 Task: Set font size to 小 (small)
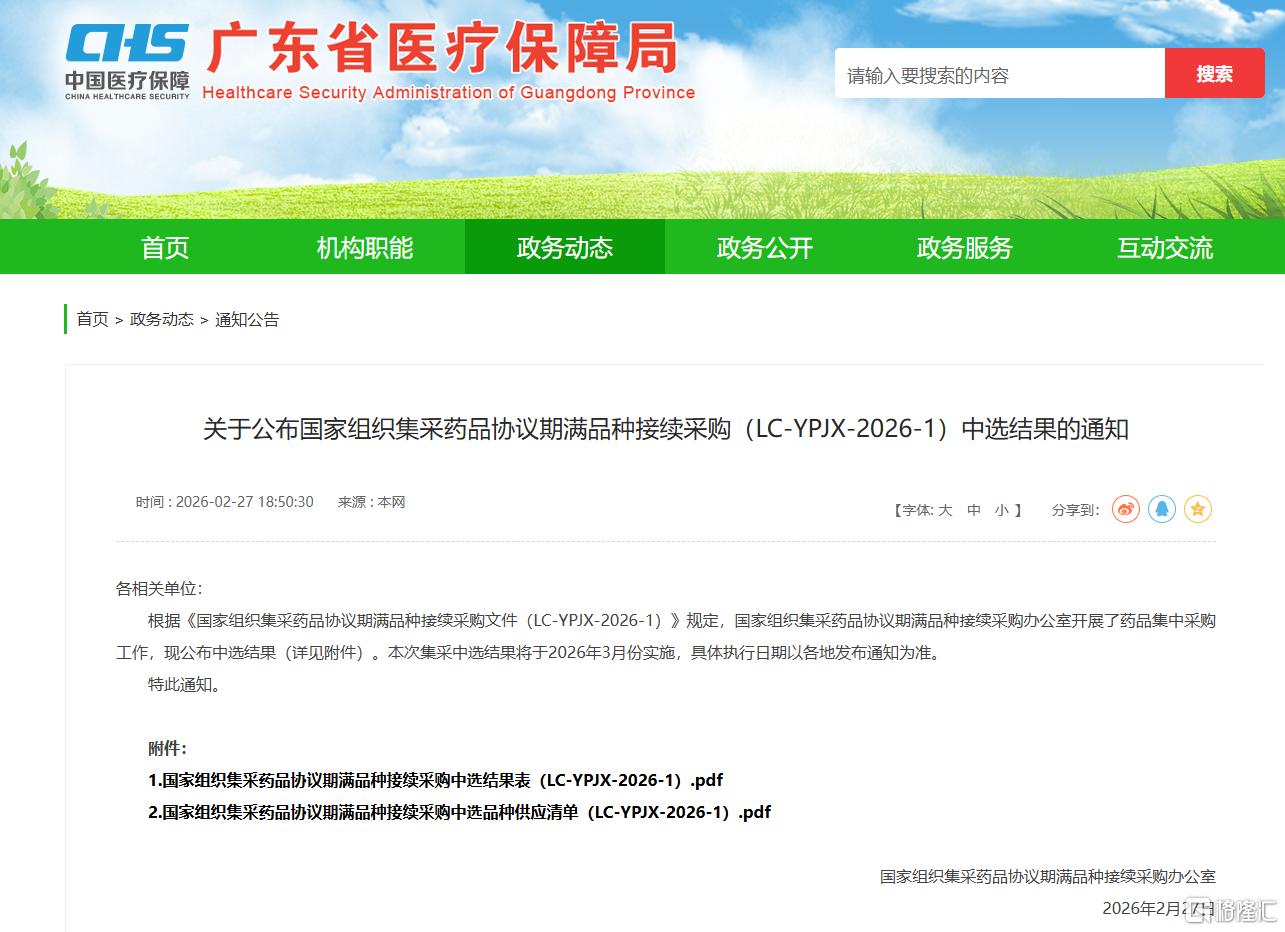(1002, 510)
